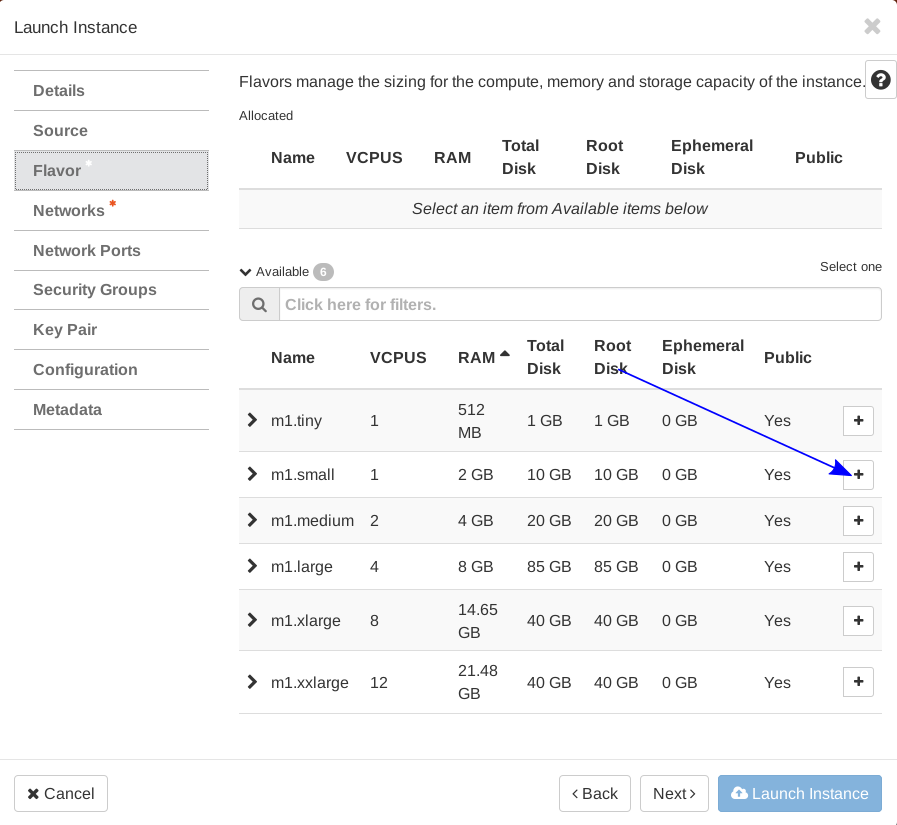Collapse the Available flavors section
The width and height of the screenshot is (897, 825).
(245, 272)
